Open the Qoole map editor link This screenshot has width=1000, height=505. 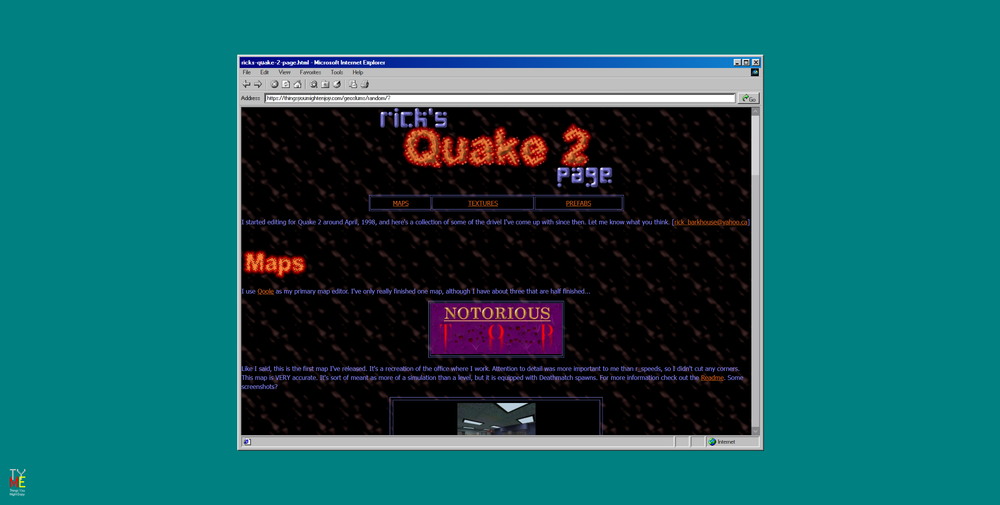(x=265, y=291)
